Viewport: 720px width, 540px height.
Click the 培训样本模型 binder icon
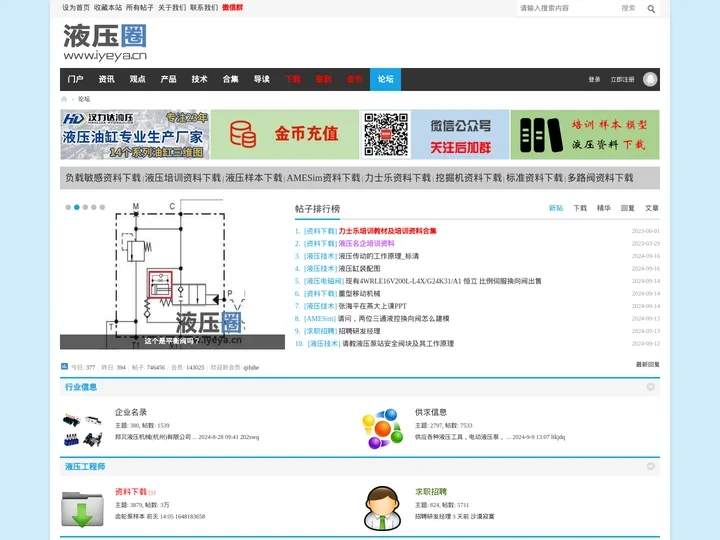[x=540, y=135]
